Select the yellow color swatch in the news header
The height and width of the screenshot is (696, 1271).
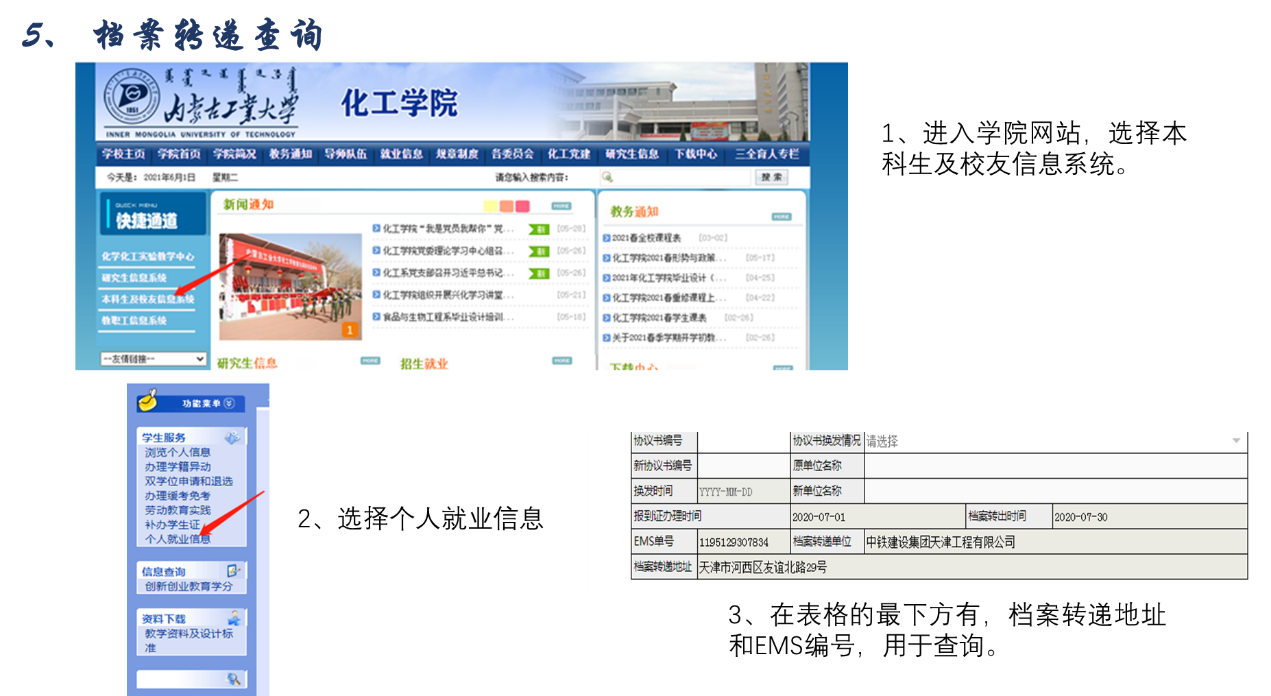coord(490,206)
